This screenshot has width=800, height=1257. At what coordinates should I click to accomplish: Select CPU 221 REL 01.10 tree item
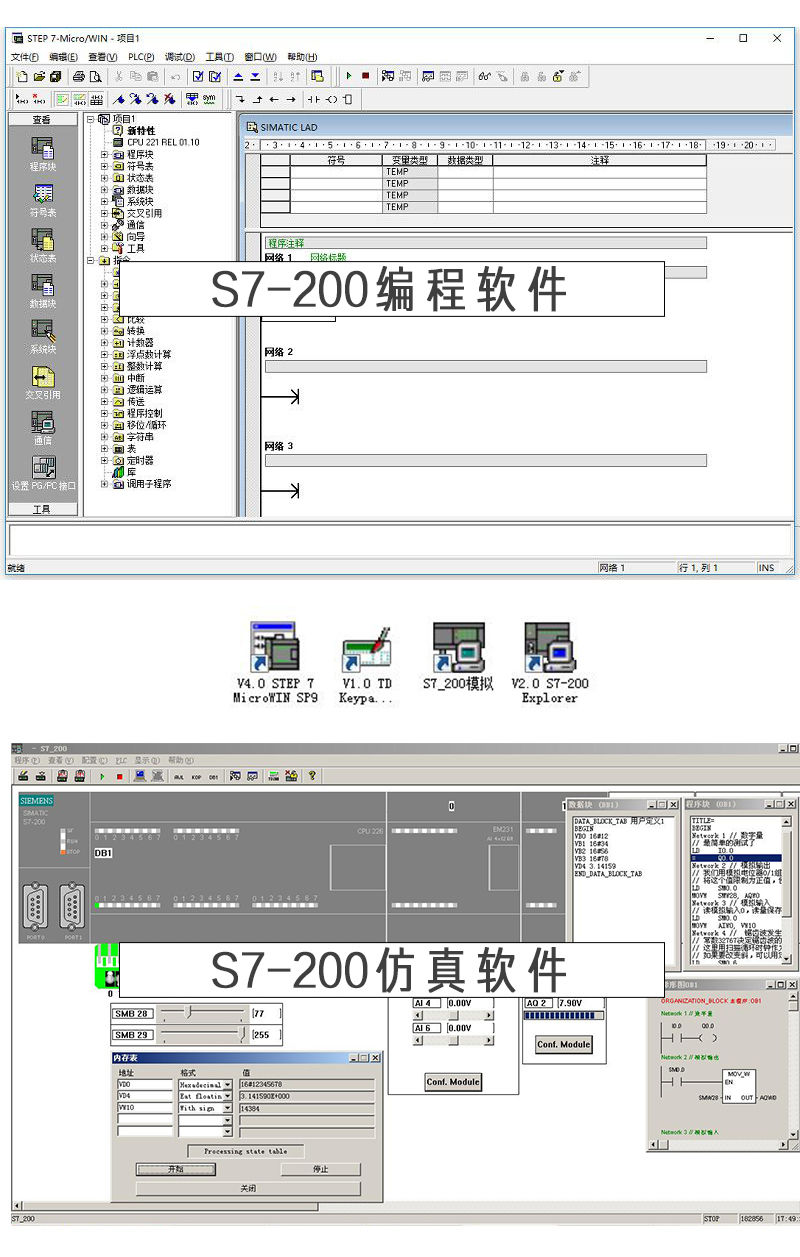163,143
